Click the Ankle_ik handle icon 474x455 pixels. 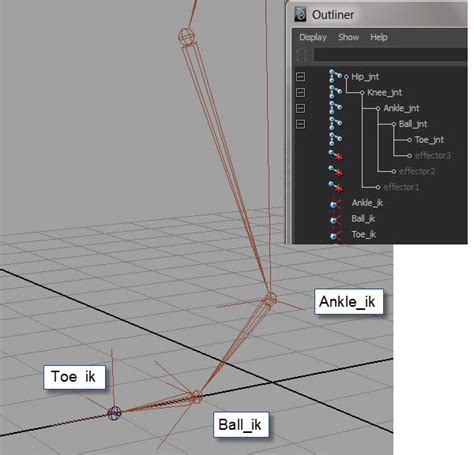pyautogui.click(x=336, y=203)
